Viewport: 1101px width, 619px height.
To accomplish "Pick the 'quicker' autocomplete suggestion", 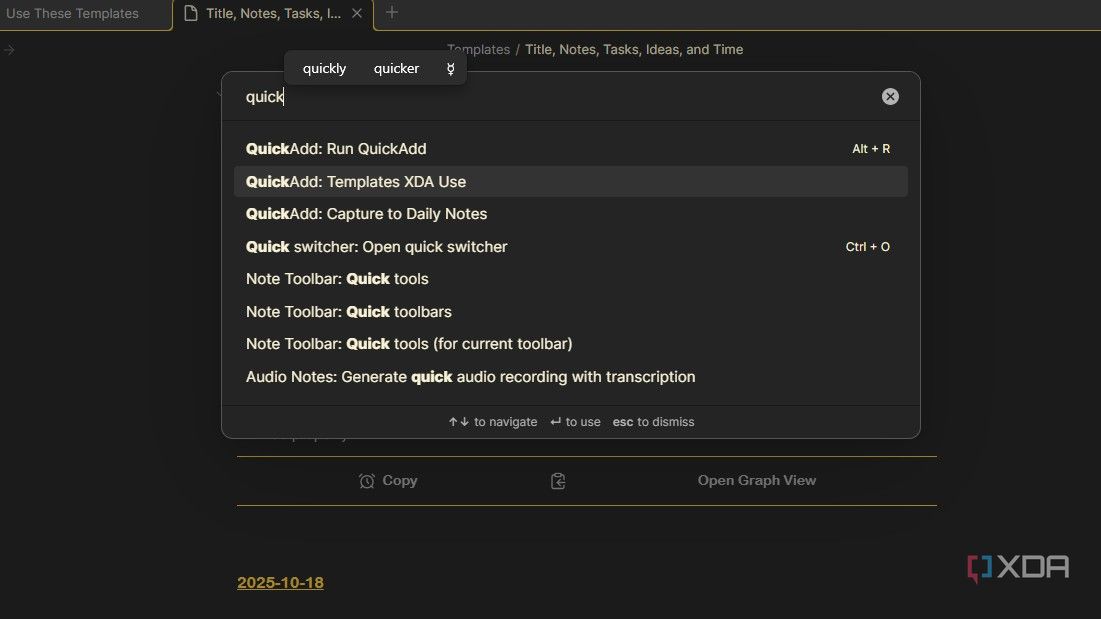I will (x=396, y=69).
